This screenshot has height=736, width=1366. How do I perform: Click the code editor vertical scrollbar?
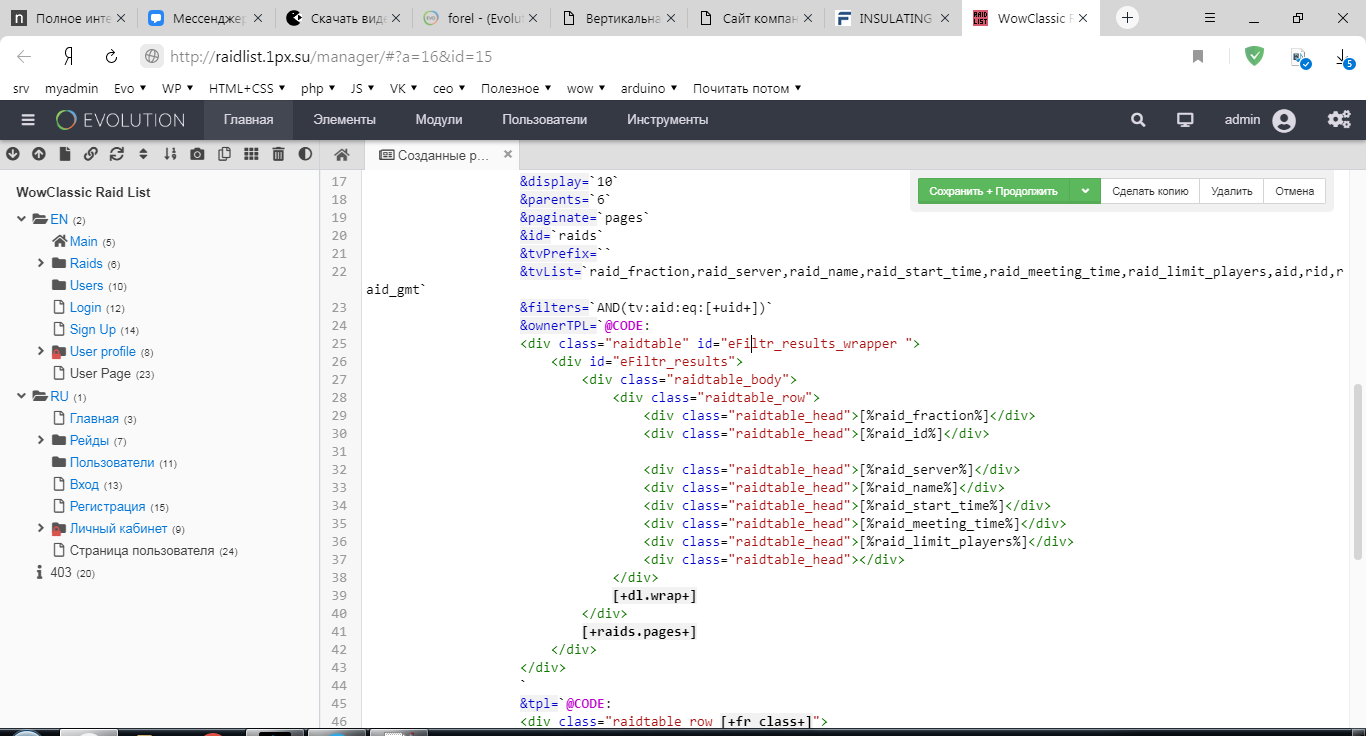(1357, 471)
